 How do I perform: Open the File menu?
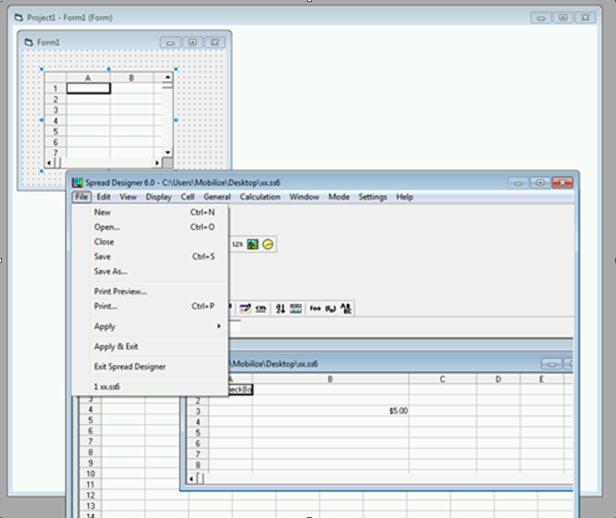(x=82, y=197)
